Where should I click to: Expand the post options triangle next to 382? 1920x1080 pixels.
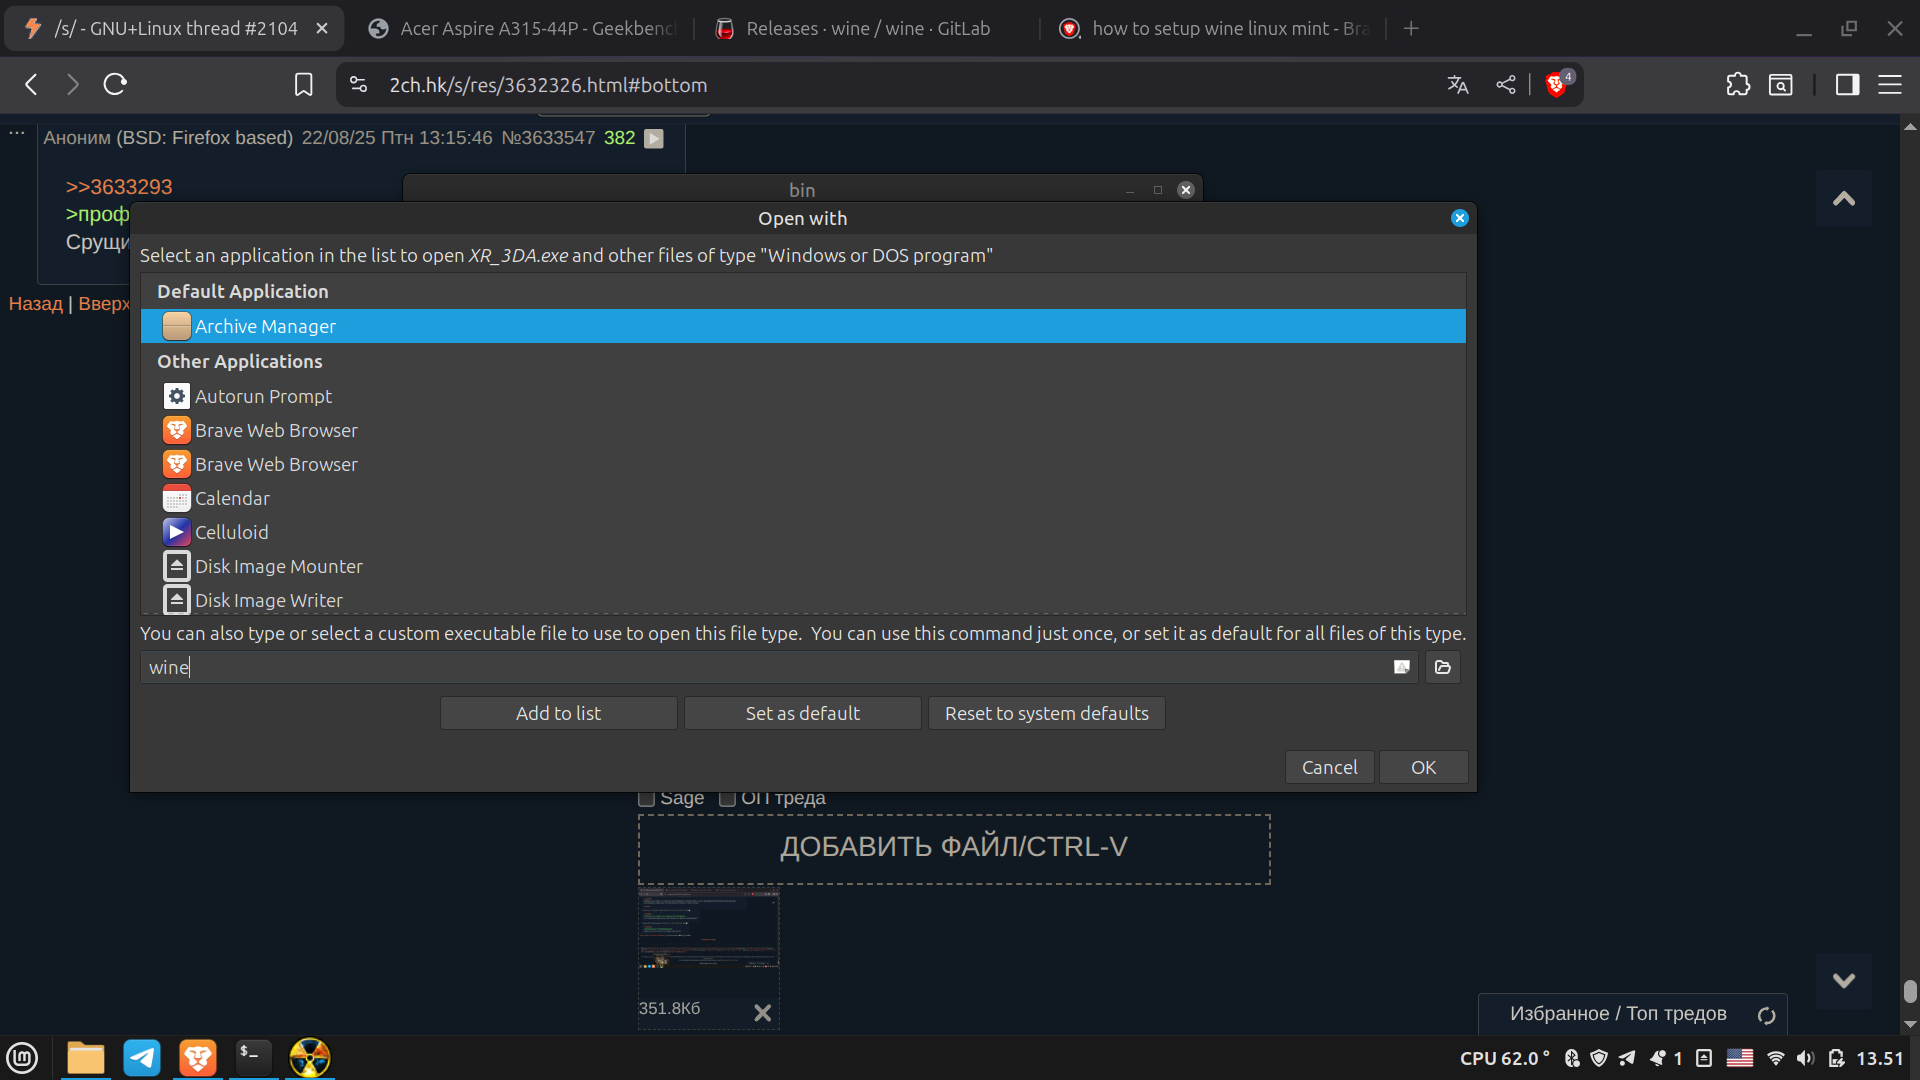tap(654, 139)
